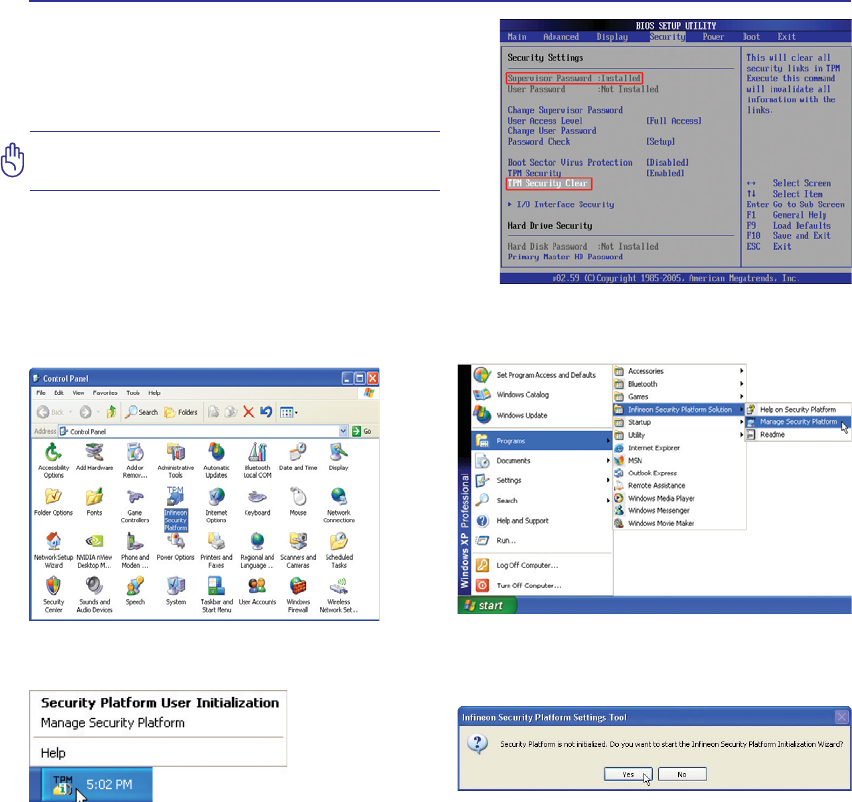Open Administrative Tools icon
Image resolution: width=852 pixels, height=802 pixels.
(x=176, y=460)
